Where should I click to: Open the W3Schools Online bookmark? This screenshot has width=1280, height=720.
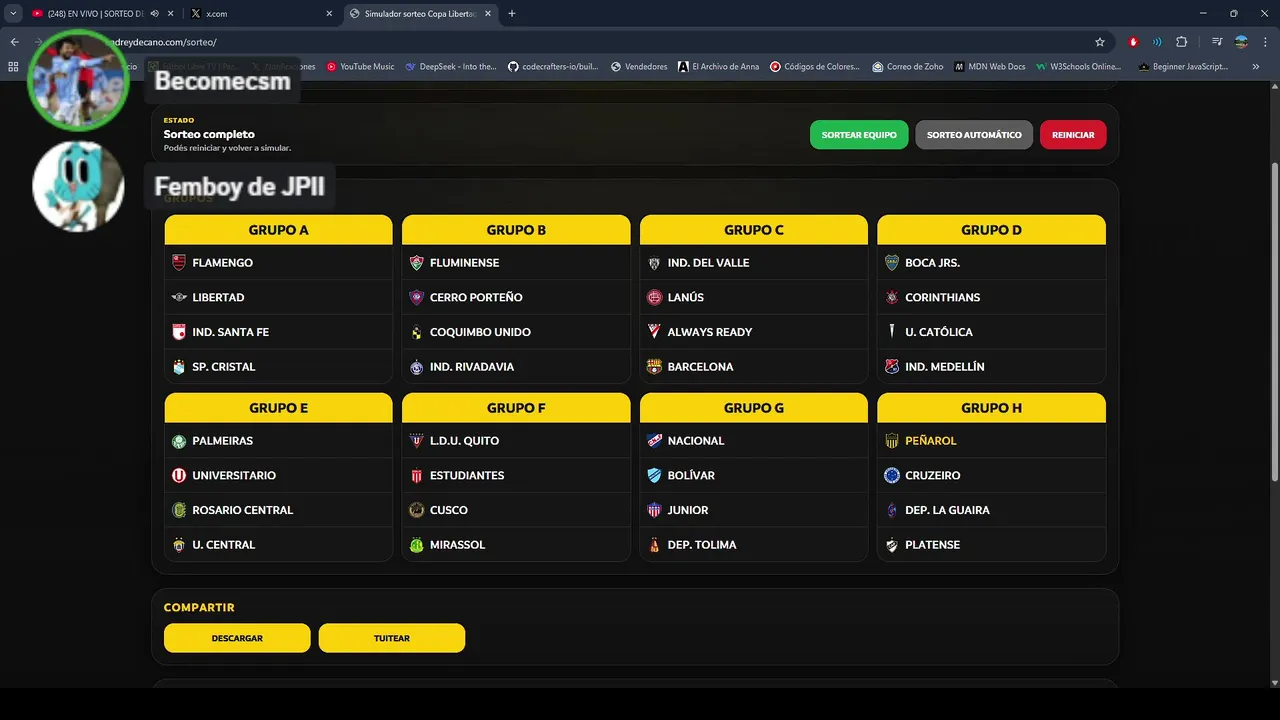click(1078, 67)
